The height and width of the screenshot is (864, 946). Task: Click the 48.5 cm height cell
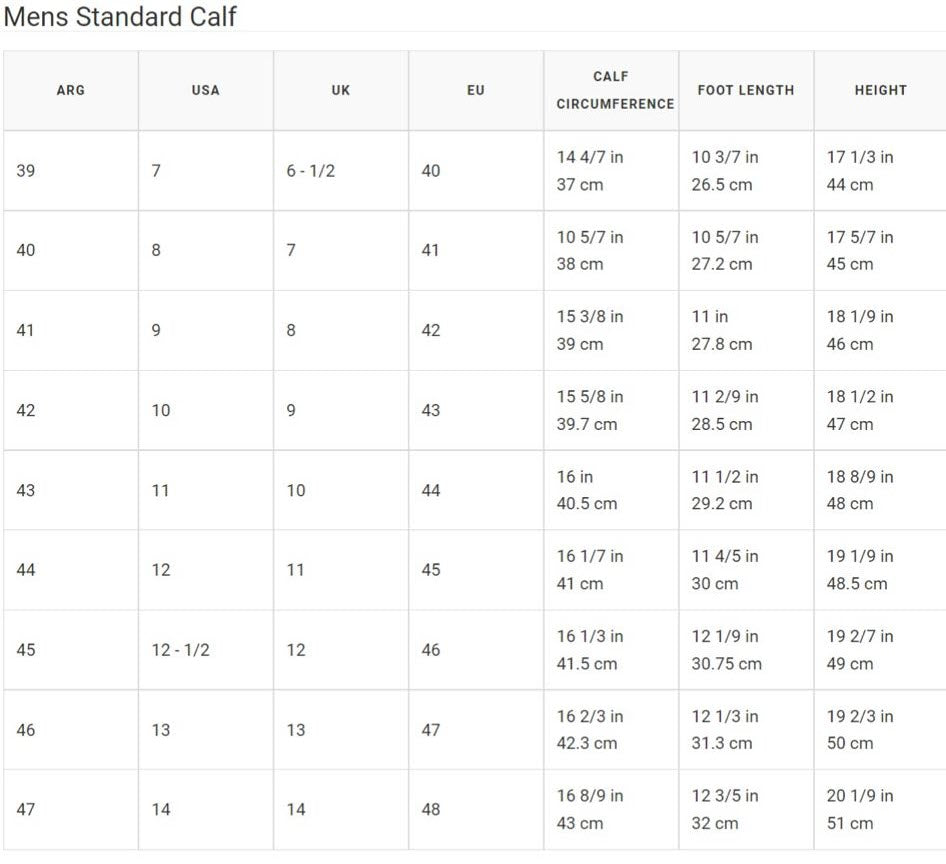(x=857, y=584)
